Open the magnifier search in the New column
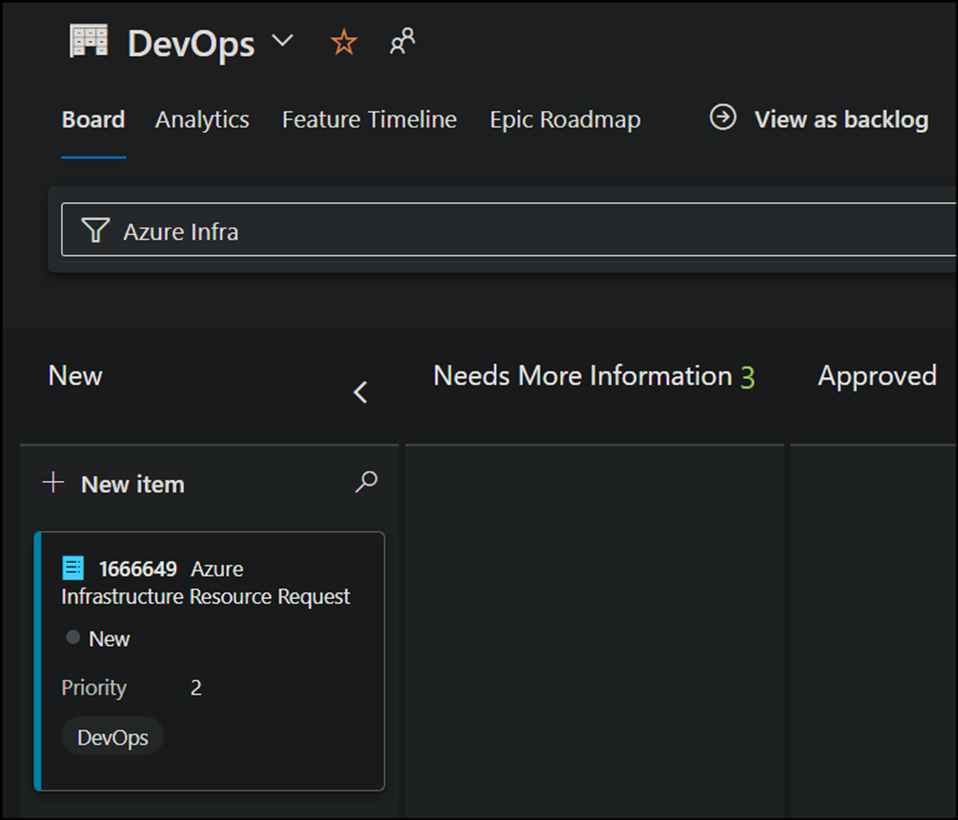Screen dimensions: 958x820 pos(366,483)
